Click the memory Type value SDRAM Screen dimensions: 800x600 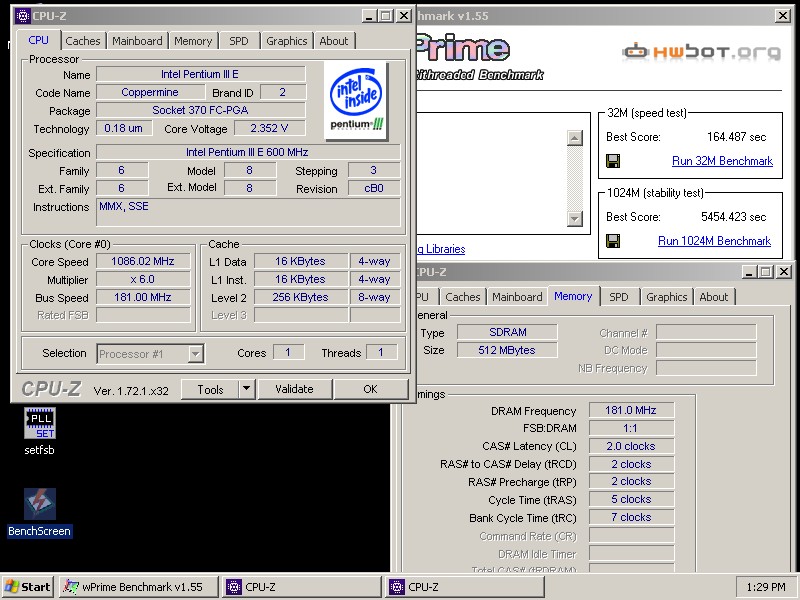pos(507,332)
